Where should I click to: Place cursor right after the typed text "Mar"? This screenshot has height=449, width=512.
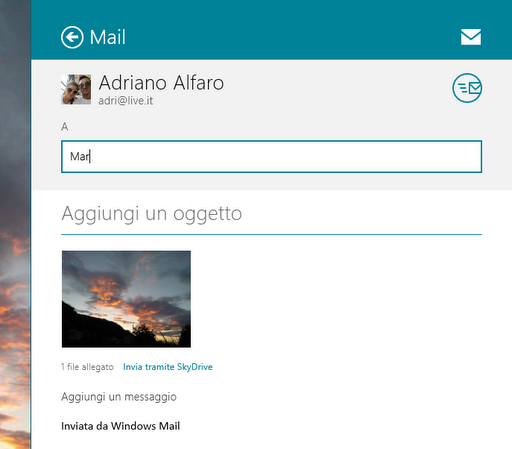point(90,156)
